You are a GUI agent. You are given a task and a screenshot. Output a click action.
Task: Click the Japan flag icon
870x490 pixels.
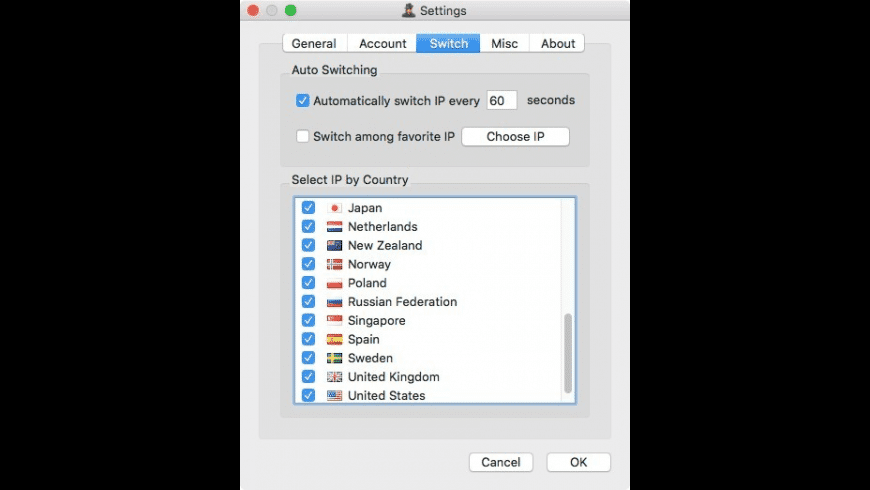pyautogui.click(x=334, y=208)
